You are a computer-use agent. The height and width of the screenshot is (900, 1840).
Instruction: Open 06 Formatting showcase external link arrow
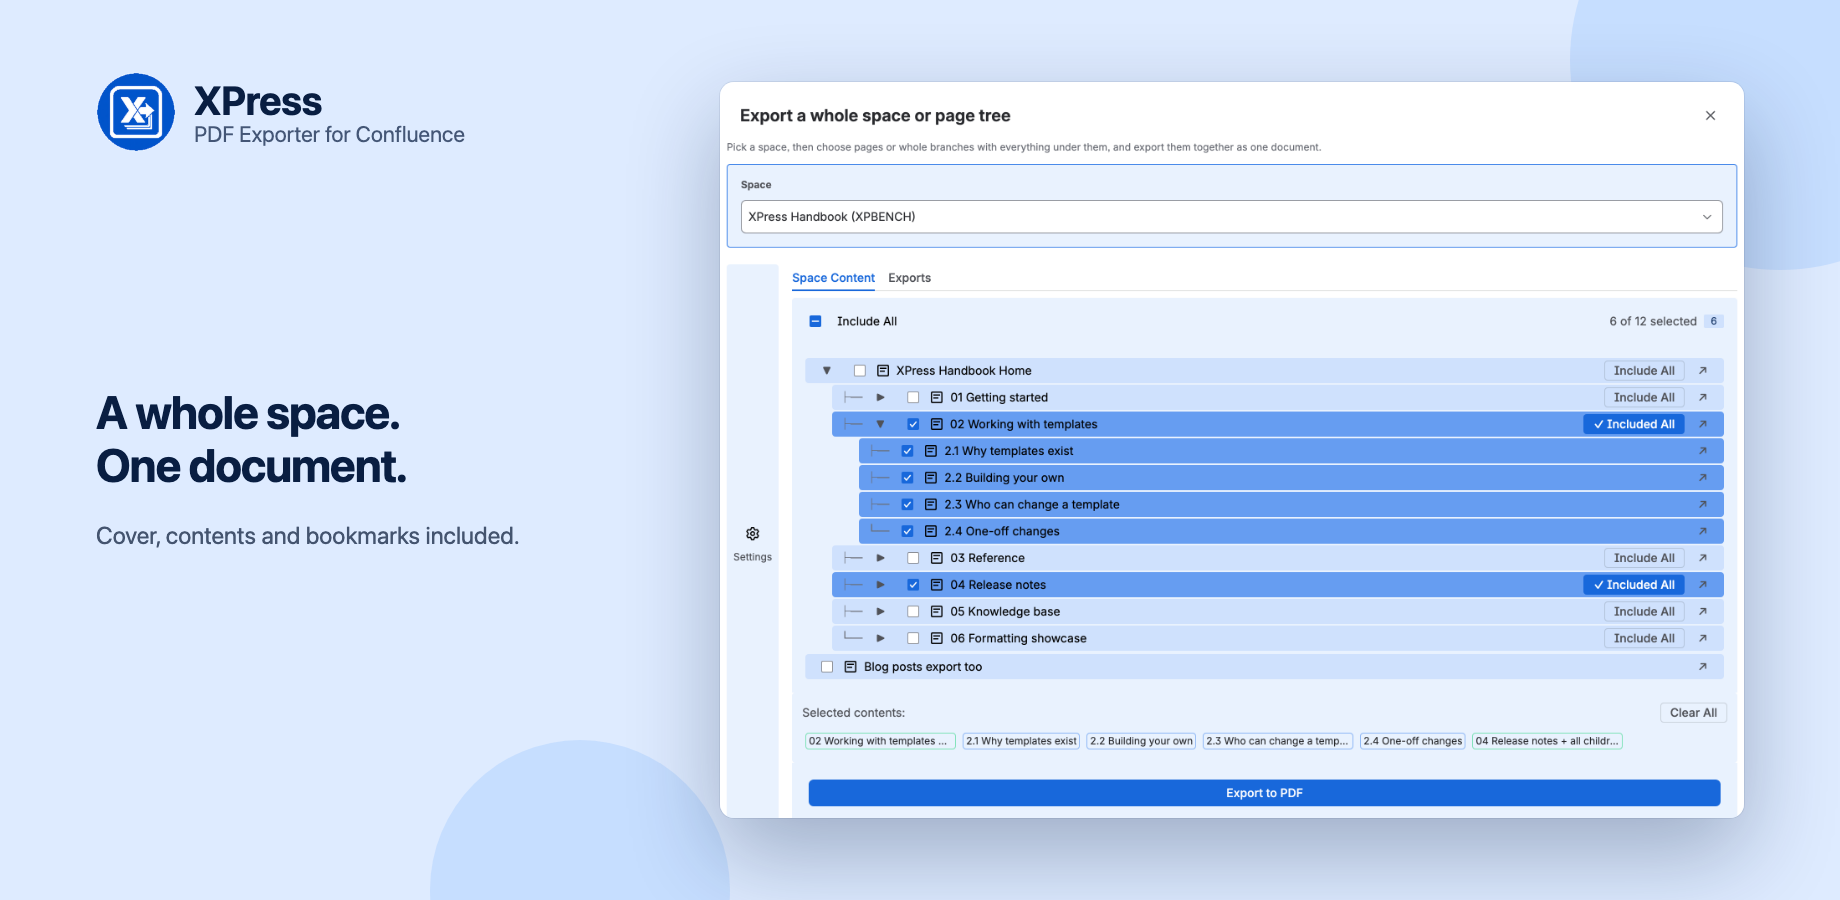1702,638
